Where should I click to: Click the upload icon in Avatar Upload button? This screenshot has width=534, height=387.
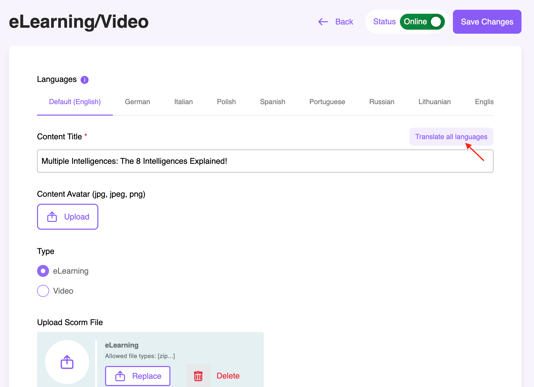click(x=52, y=217)
